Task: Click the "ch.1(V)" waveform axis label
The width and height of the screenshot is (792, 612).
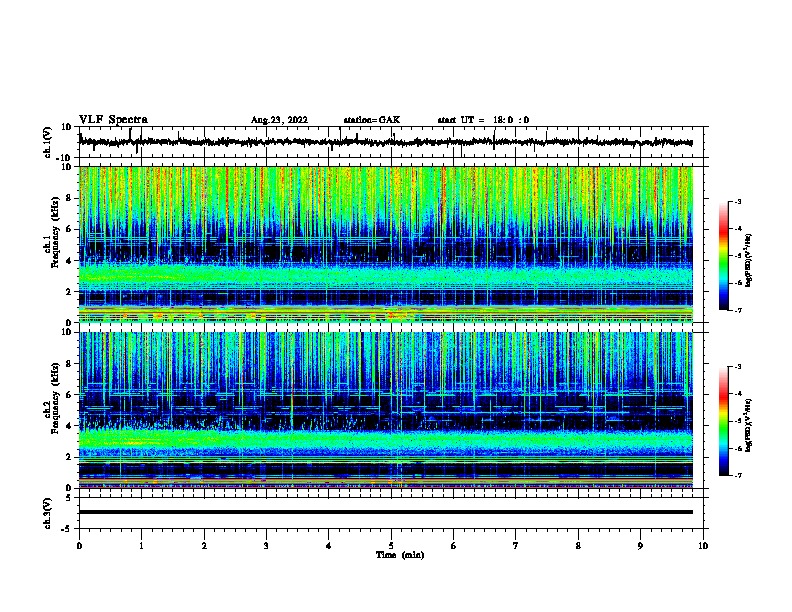Action: [x=48, y=142]
